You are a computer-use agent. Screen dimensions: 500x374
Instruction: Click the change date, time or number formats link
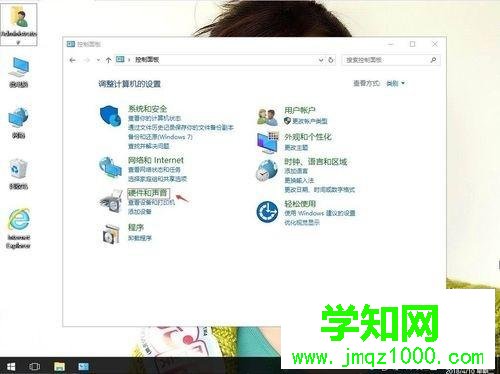320,190
